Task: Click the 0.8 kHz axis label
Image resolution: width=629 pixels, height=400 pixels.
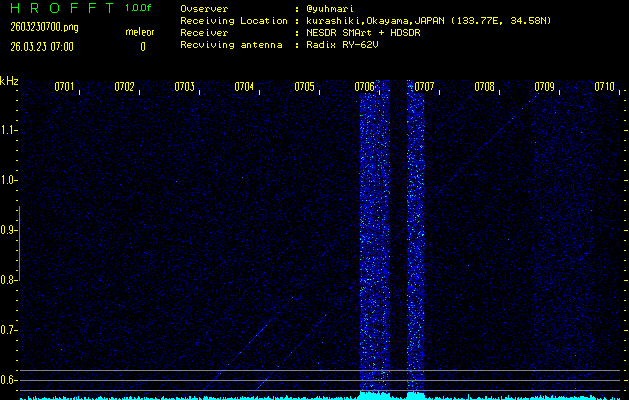Action: coord(7,280)
